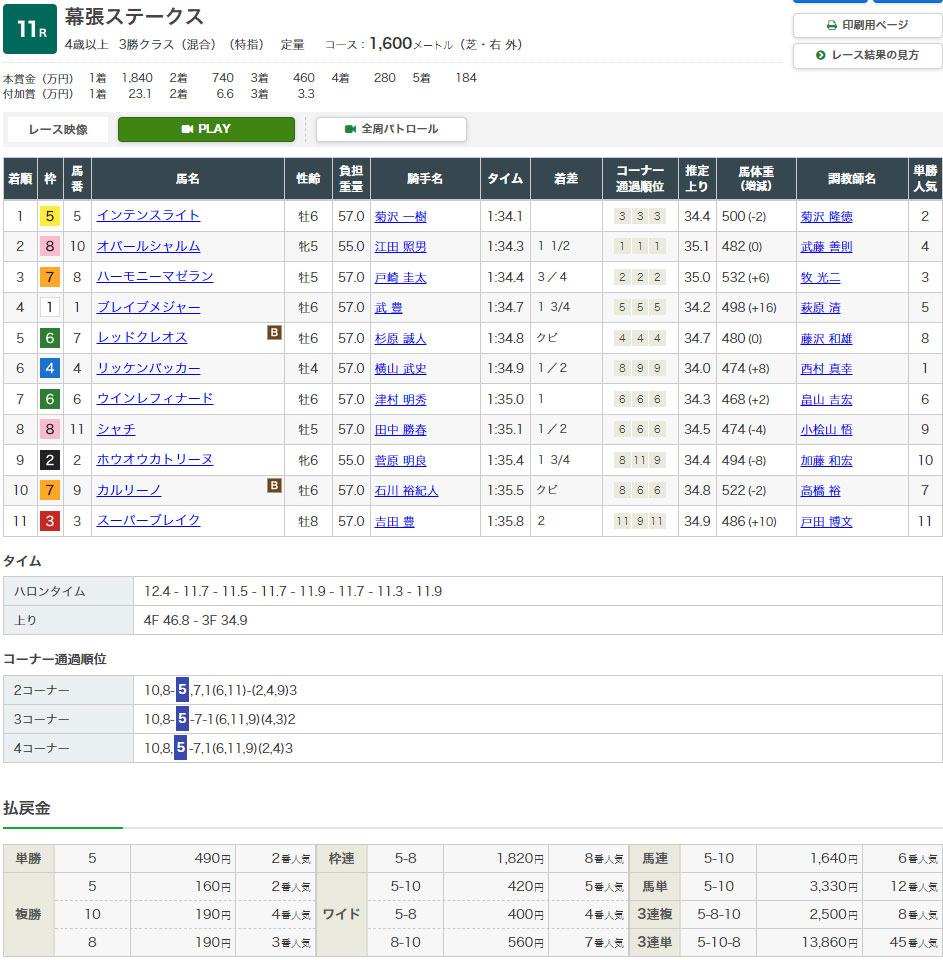Image resolution: width=943 pixels, height=960 pixels.
Task: Click the black frame 2 badge
Action: click(x=50, y=460)
